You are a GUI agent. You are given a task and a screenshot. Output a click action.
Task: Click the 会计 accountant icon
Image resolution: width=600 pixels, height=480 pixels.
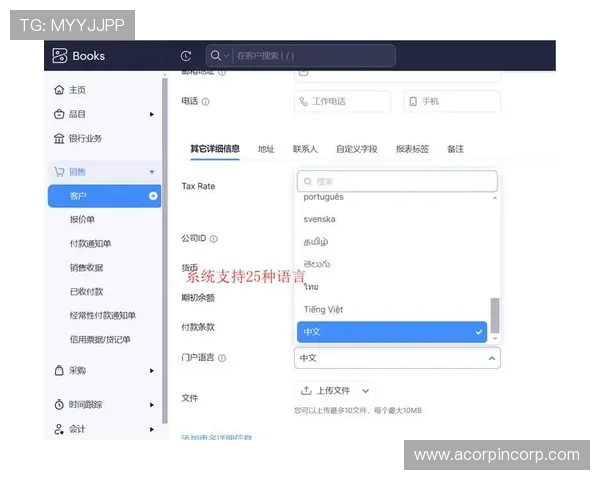[x=59, y=429]
